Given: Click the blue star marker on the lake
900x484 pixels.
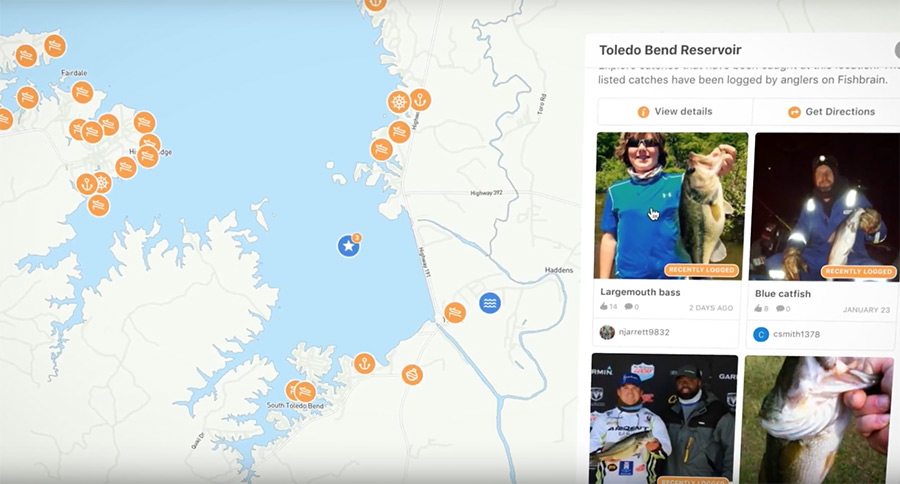Looking at the screenshot, I should coord(348,246).
